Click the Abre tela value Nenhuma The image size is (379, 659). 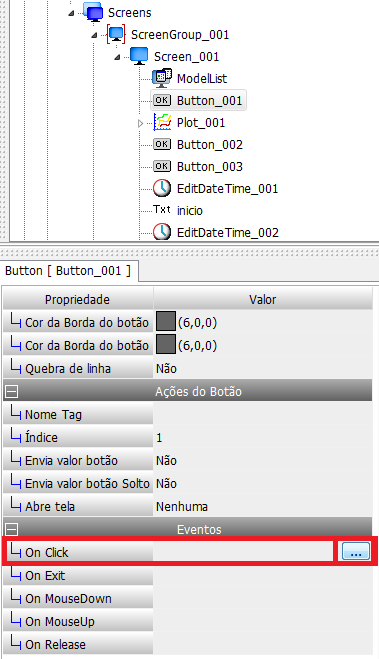(182, 506)
